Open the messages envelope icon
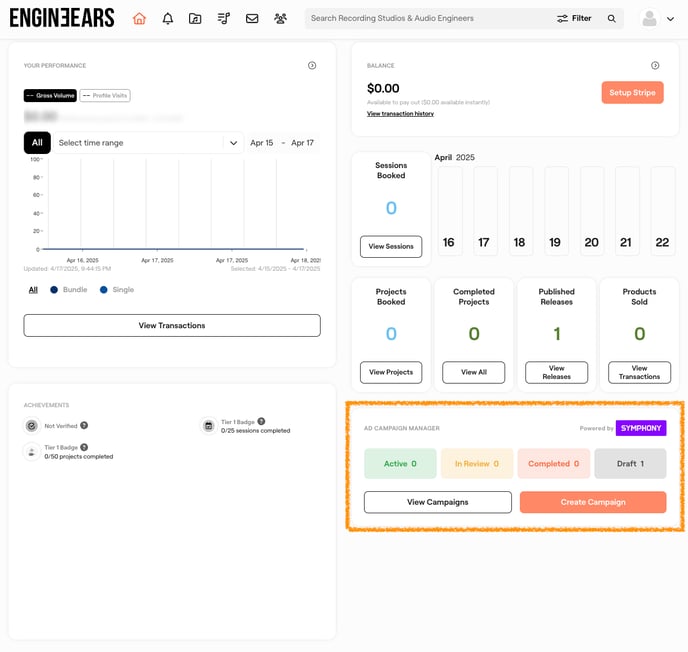 tap(252, 18)
